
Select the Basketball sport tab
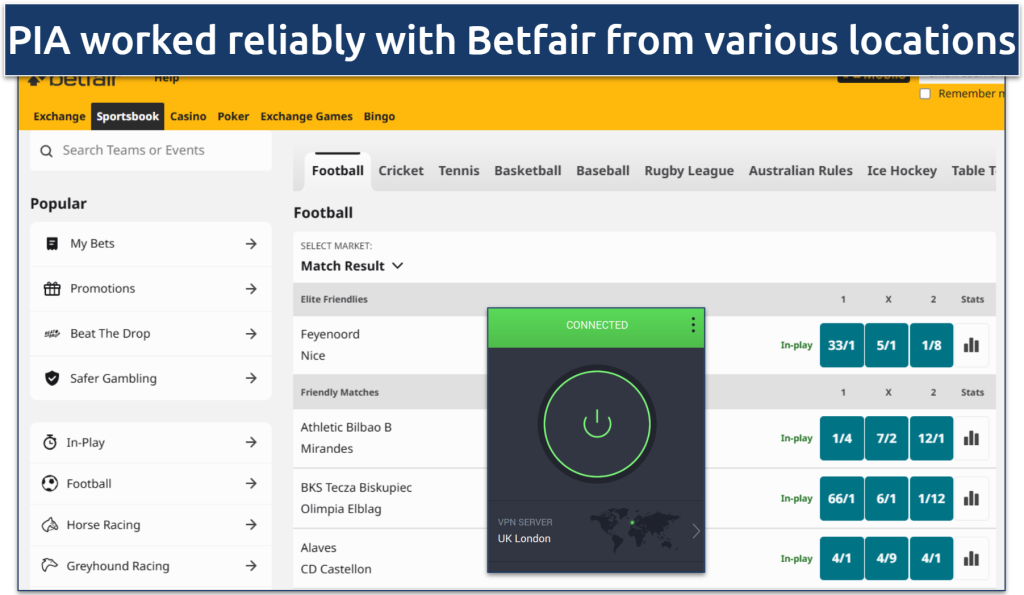click(x=528, y=171)
